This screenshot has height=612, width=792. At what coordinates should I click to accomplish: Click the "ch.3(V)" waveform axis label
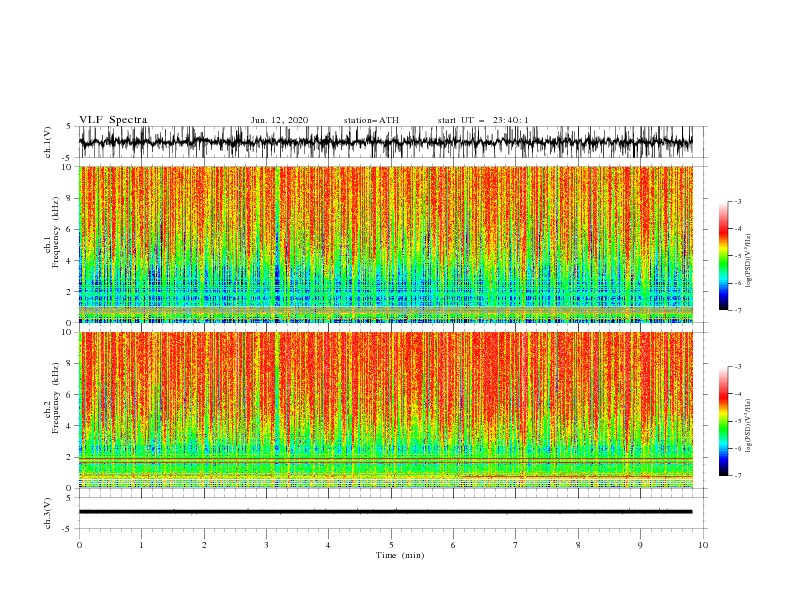coord(48,513)
